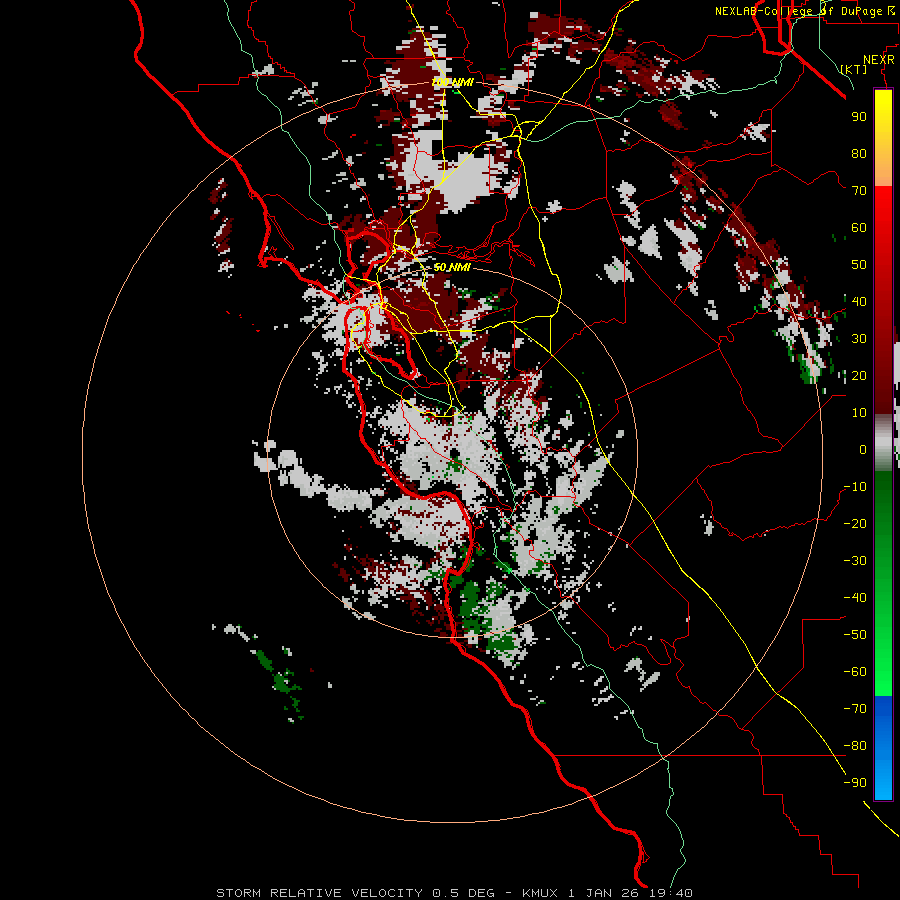Click the STORM RELATIVE VELOCITY title text
The image size is (900, 900).
click(319, 893)
